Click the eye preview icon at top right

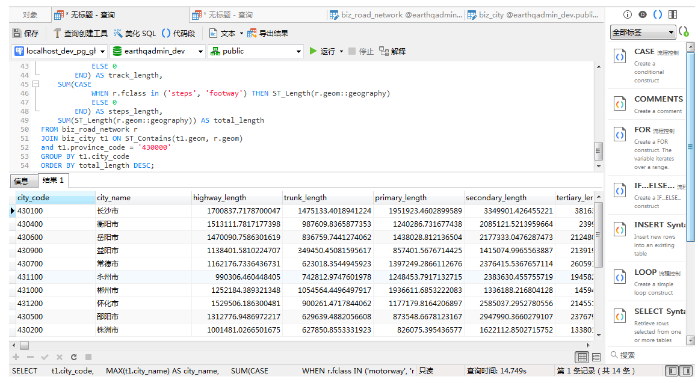tap(642, 15)
